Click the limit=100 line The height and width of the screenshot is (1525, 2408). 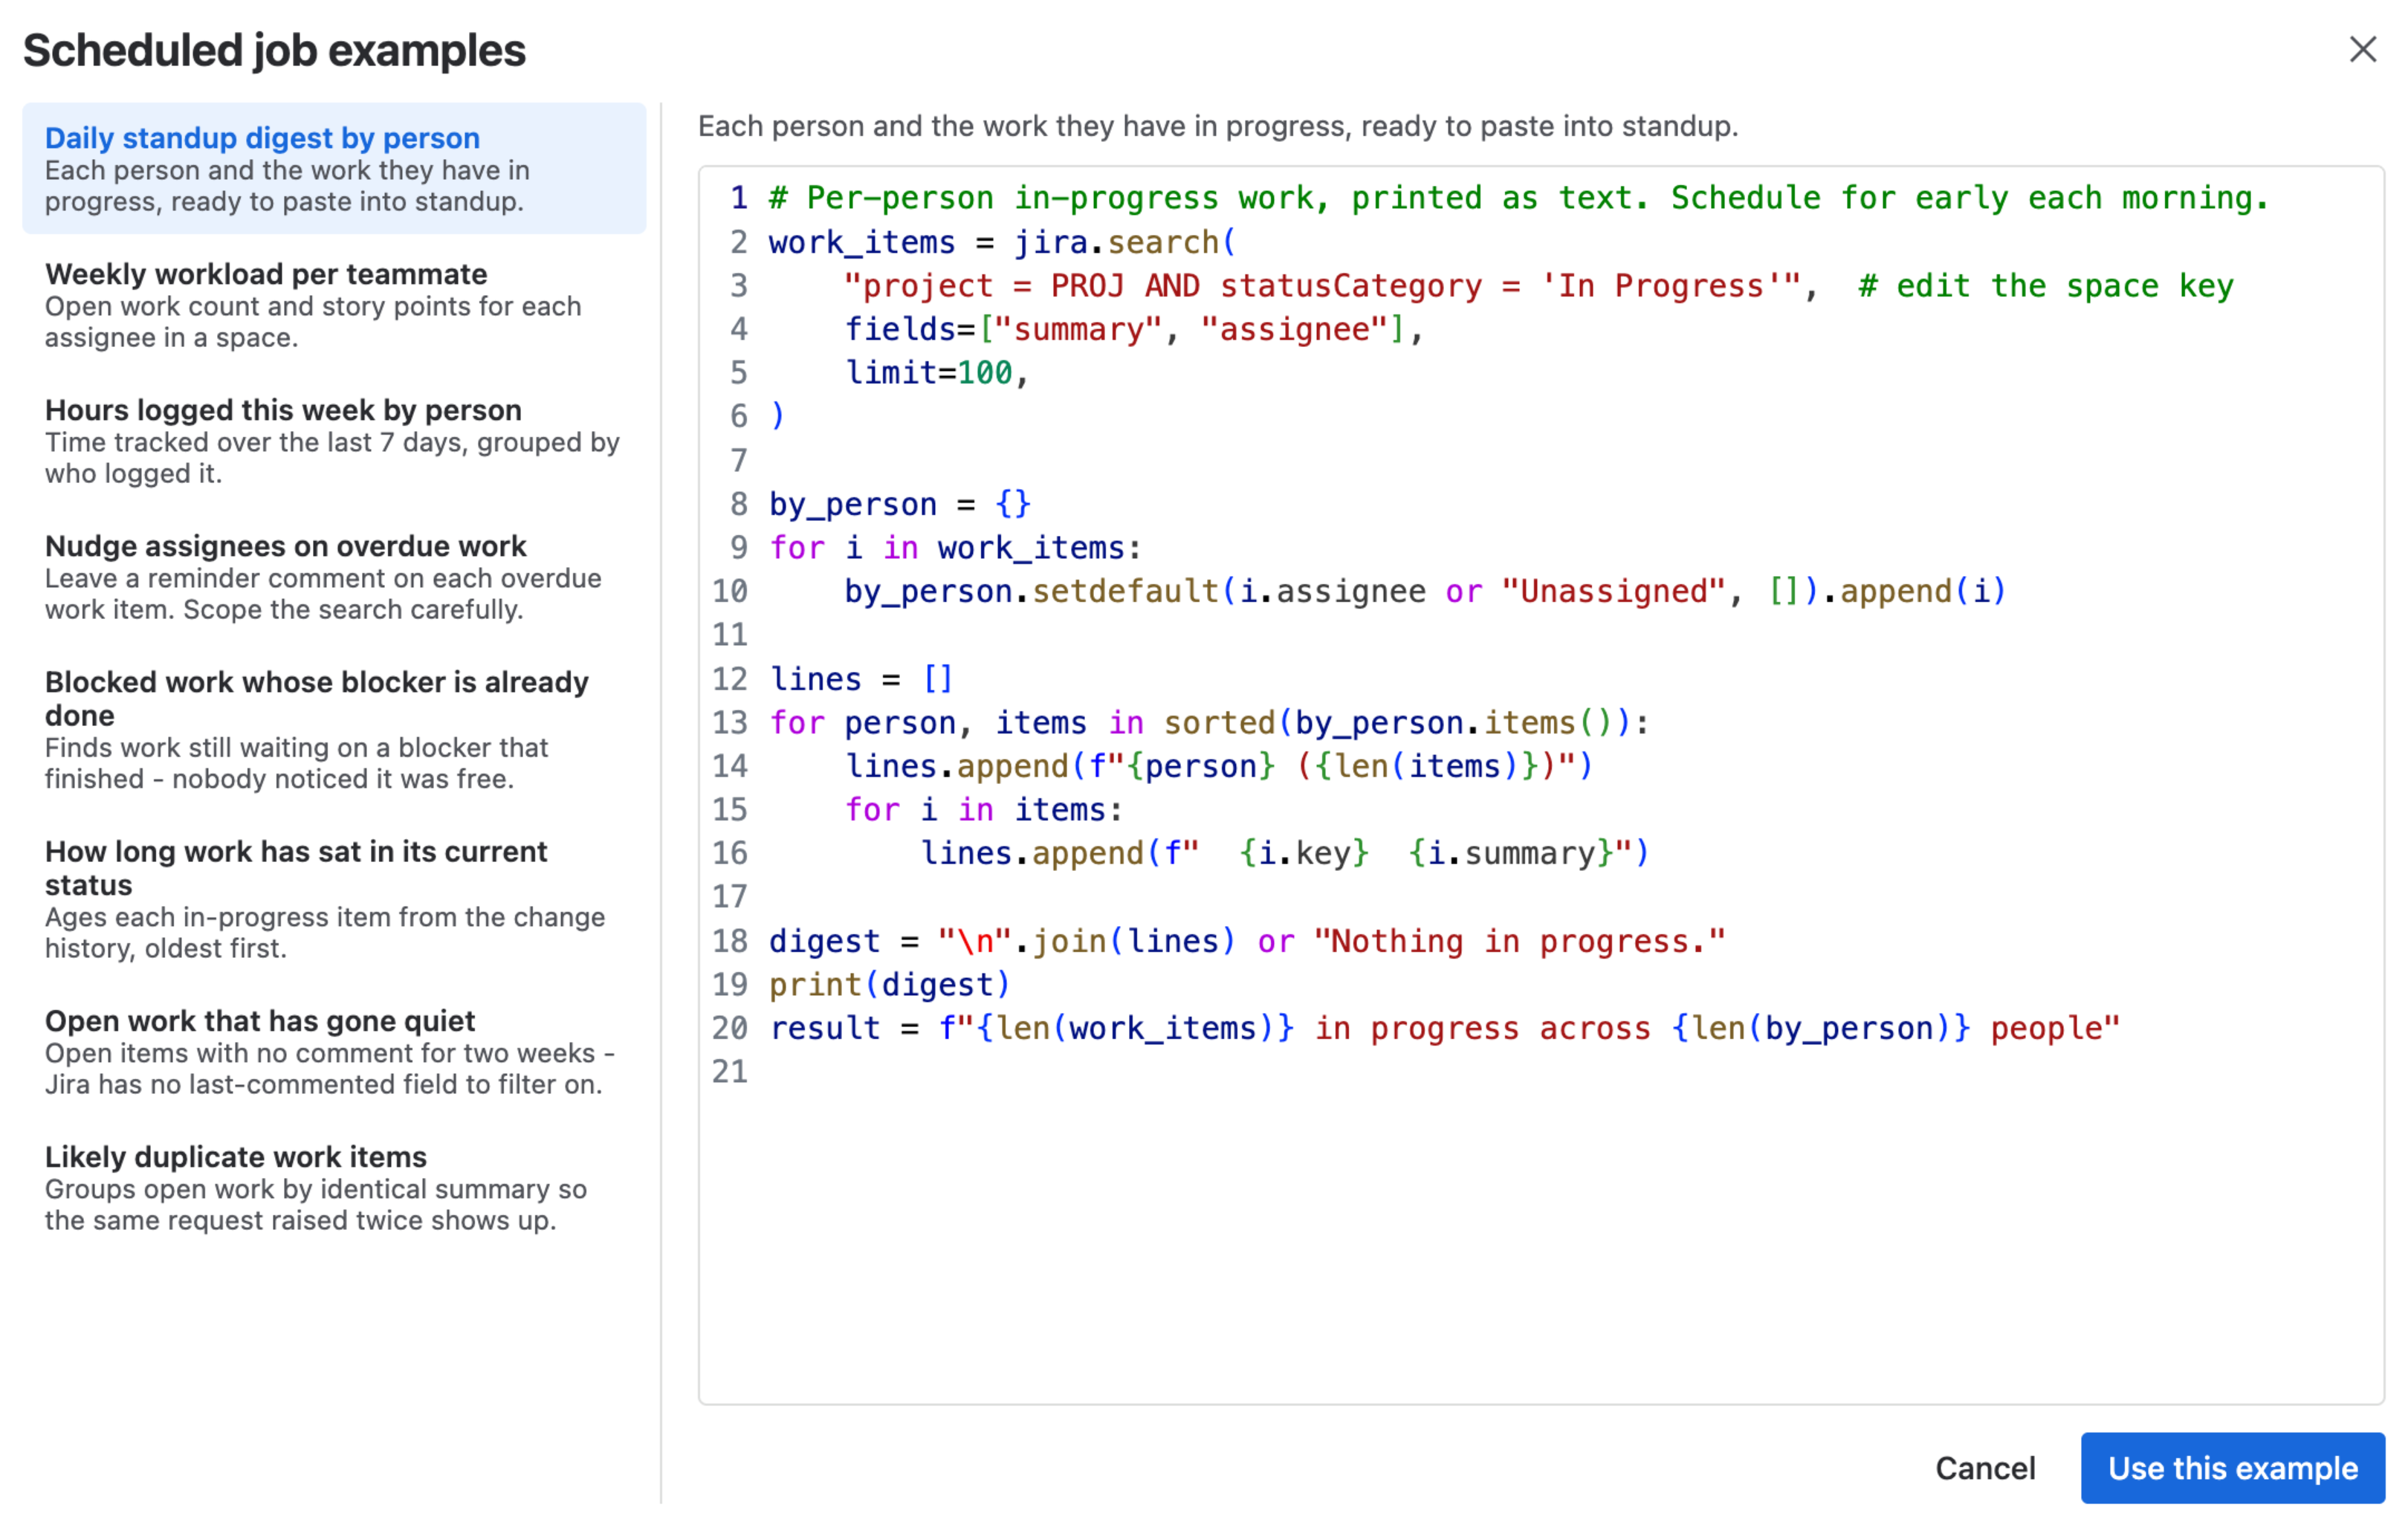(937, 373)
